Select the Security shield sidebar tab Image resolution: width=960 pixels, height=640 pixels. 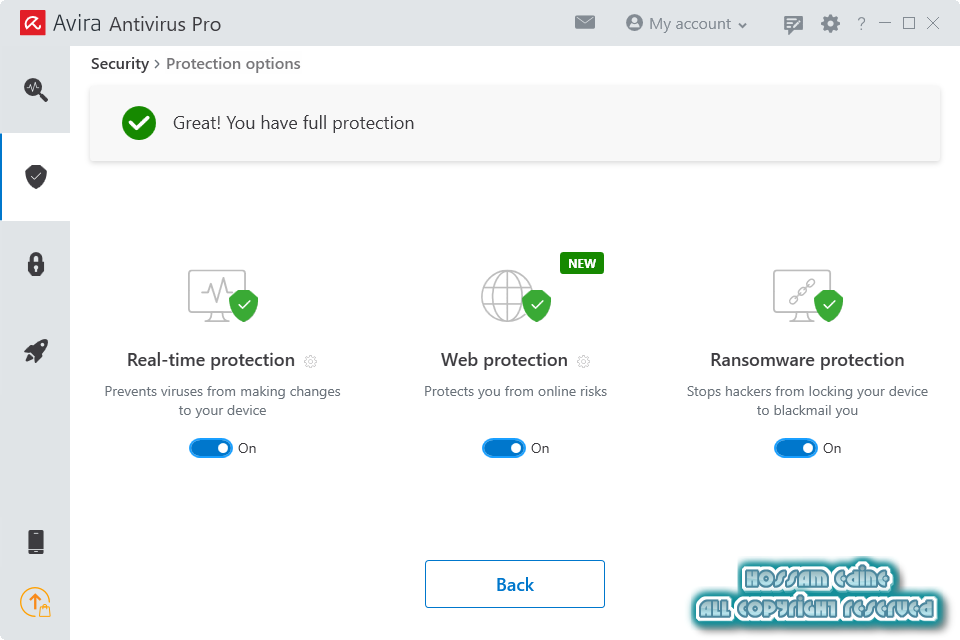(x=36, y=176)
